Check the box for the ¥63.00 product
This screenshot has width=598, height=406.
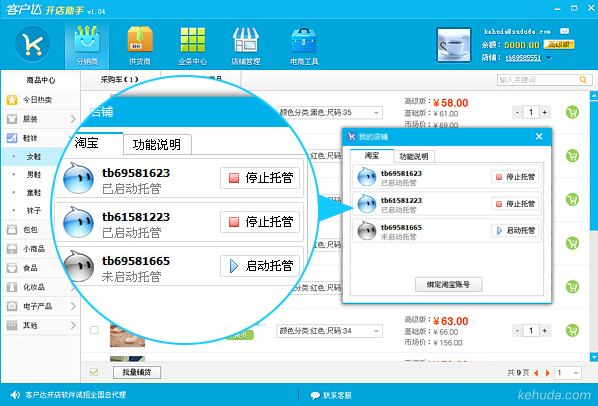pyautogui.click(x=94, y=330)
